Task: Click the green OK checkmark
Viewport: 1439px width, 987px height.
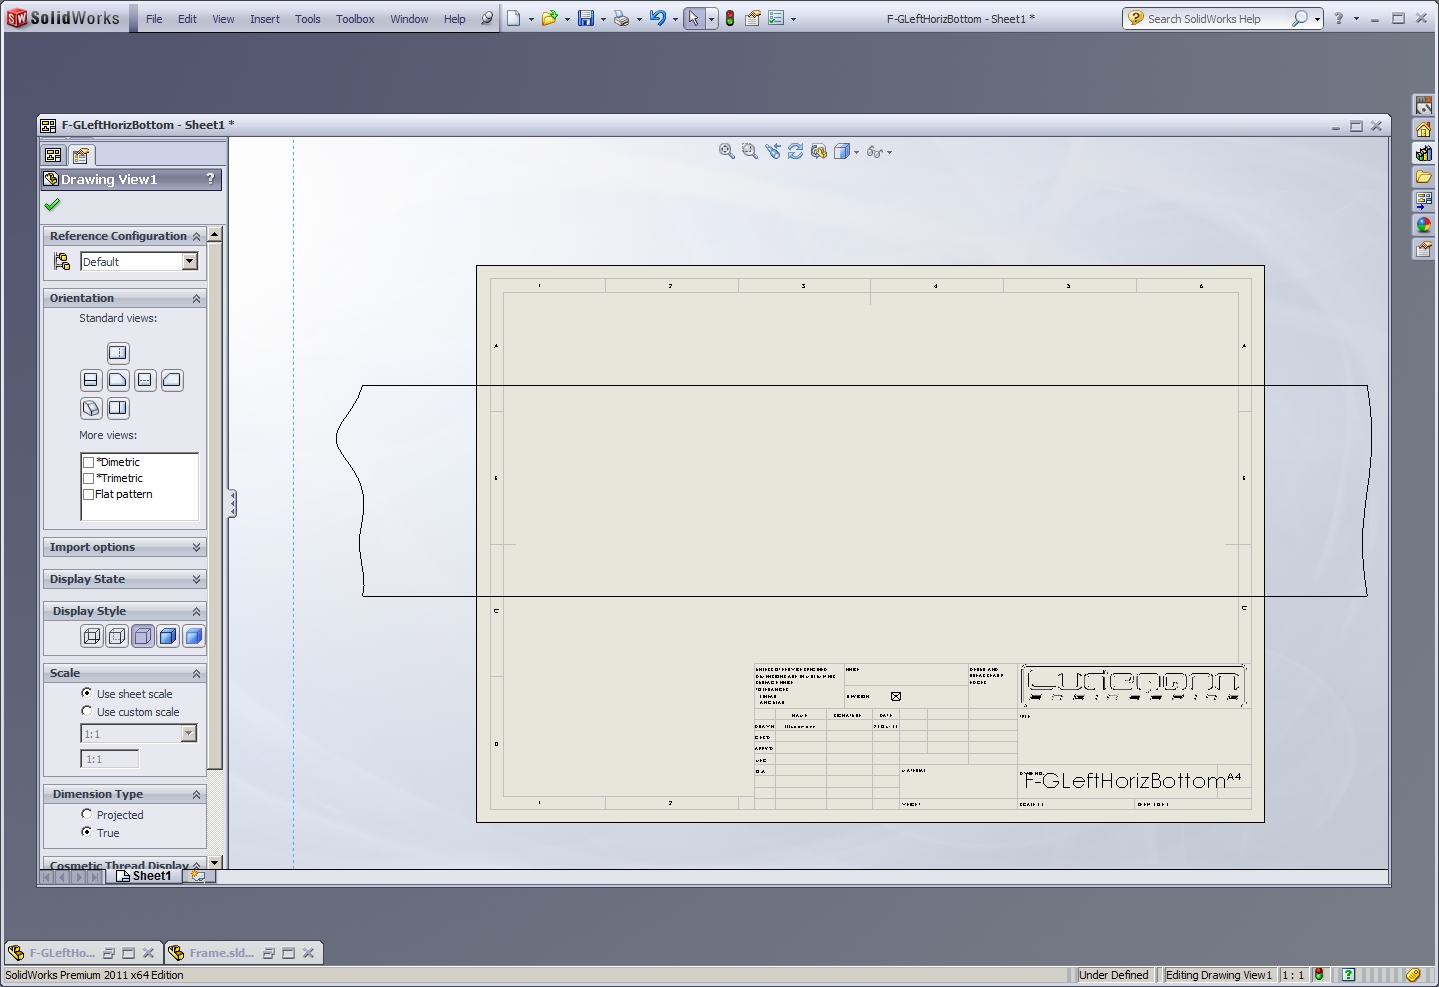Action: [x=52, y=205]
